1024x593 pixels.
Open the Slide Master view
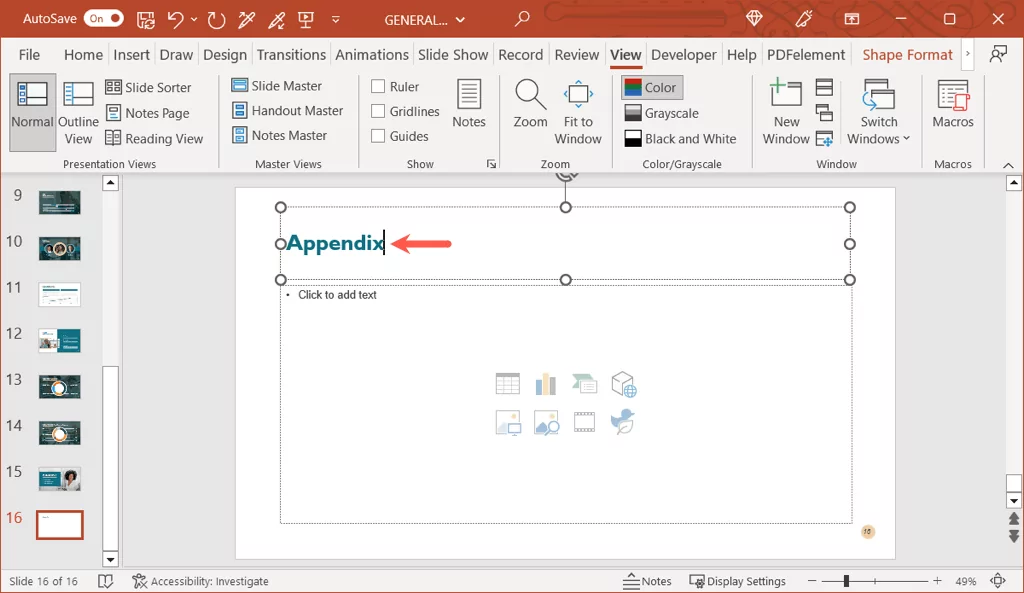tap(277, 86)
